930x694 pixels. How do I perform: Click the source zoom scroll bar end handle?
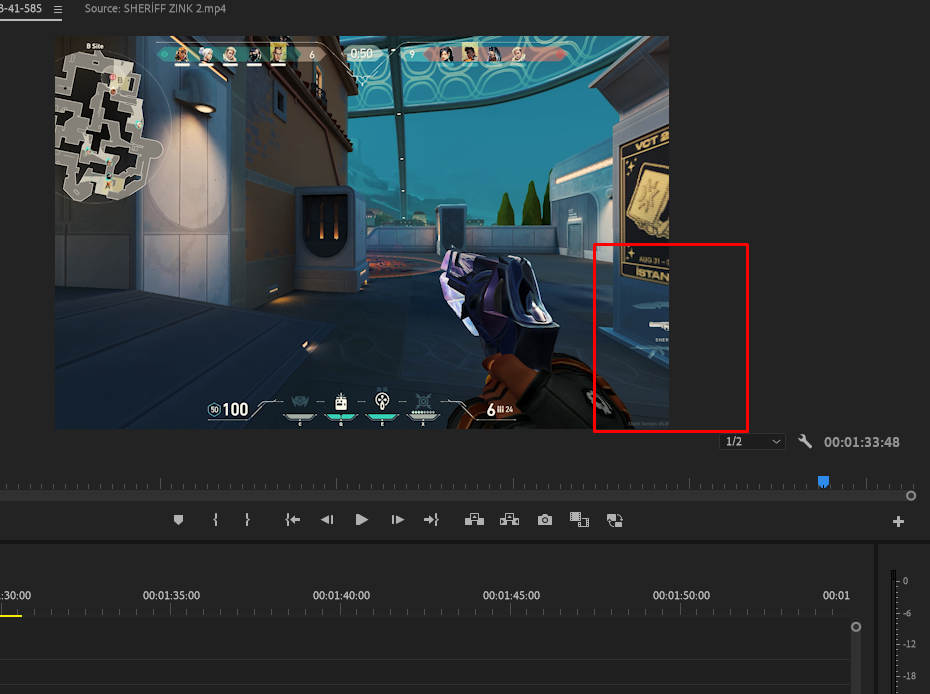(911, 495)
